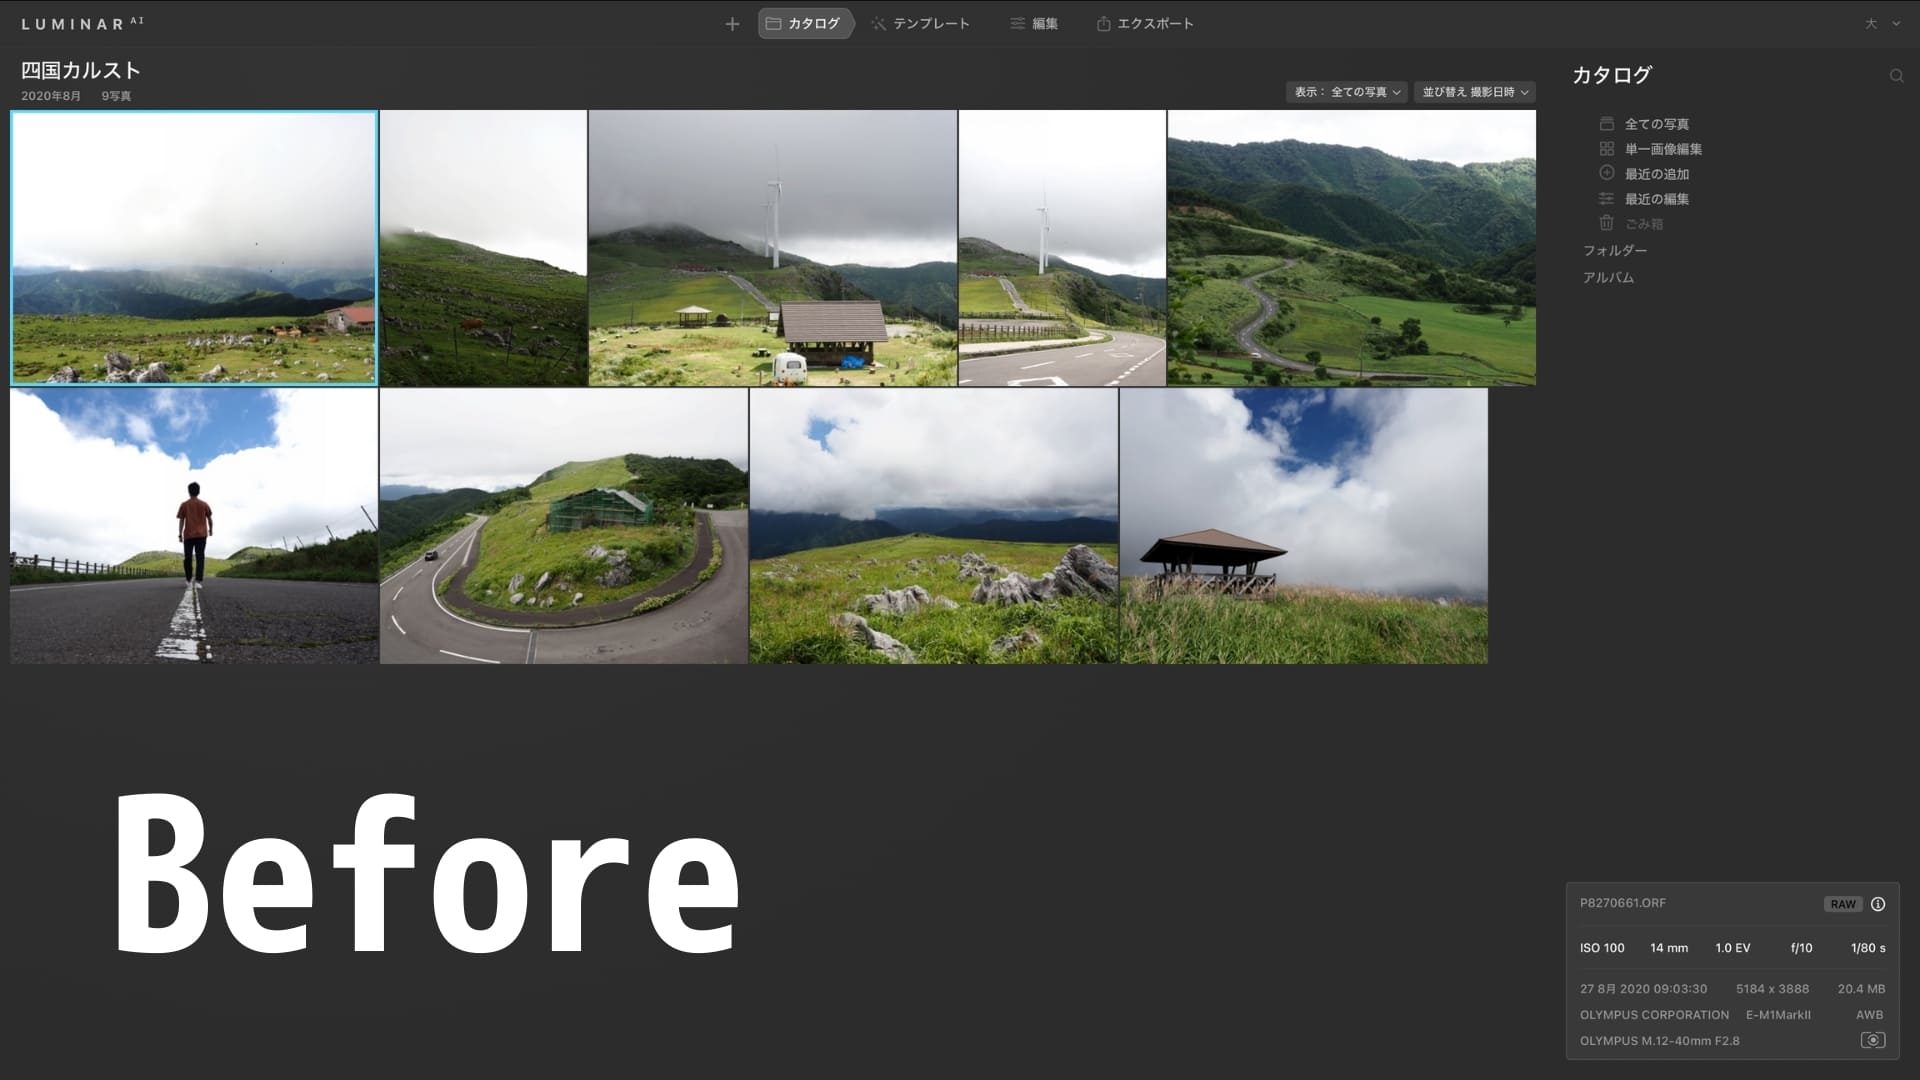This screenshot has width=1920, height=1080.
Task: Click the info icon beside RAW badge
Action: click(1878, 904)
